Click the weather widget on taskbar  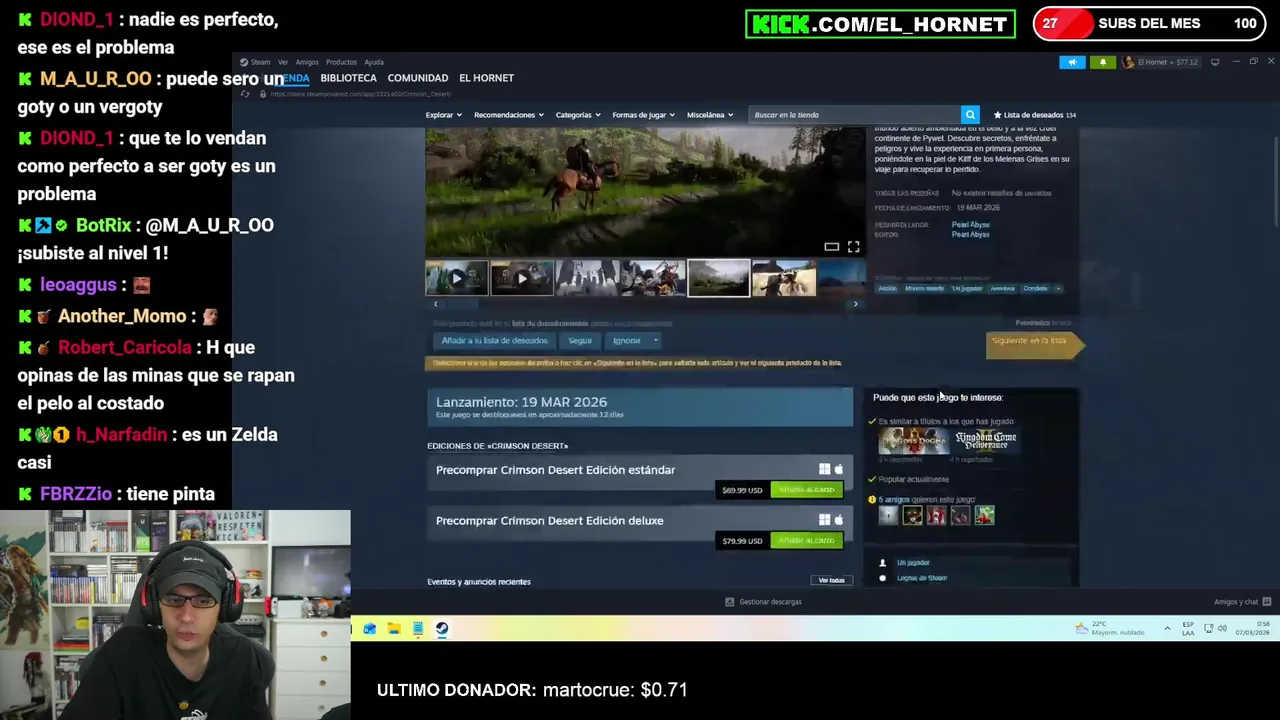point(1110,629)
